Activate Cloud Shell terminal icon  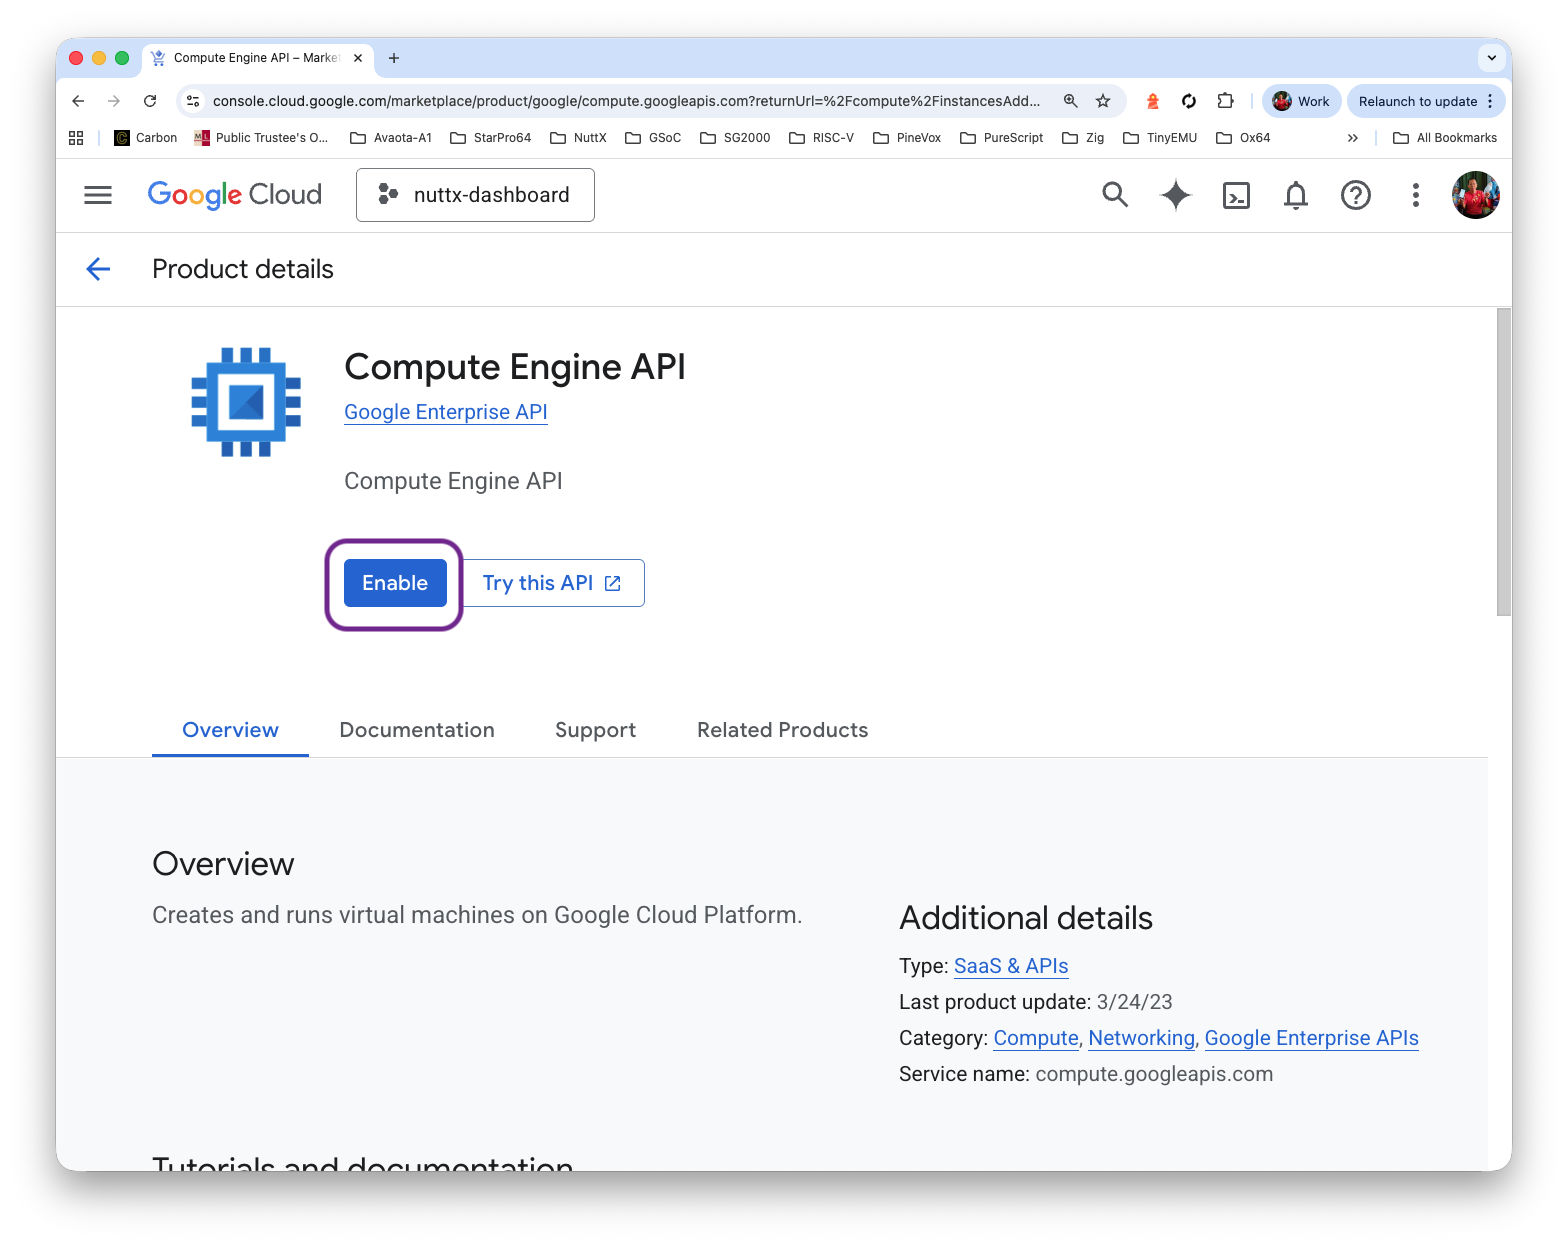click(x=1236, y=195)
